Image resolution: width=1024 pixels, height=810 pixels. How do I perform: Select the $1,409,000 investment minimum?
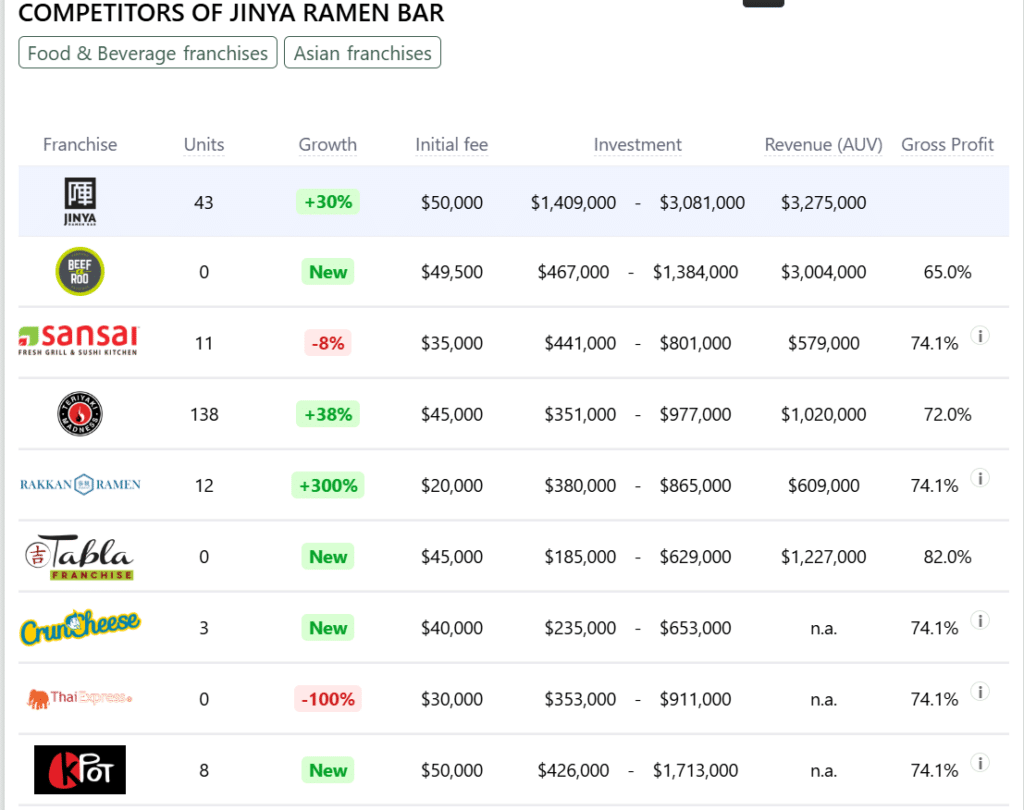[573, 202]
